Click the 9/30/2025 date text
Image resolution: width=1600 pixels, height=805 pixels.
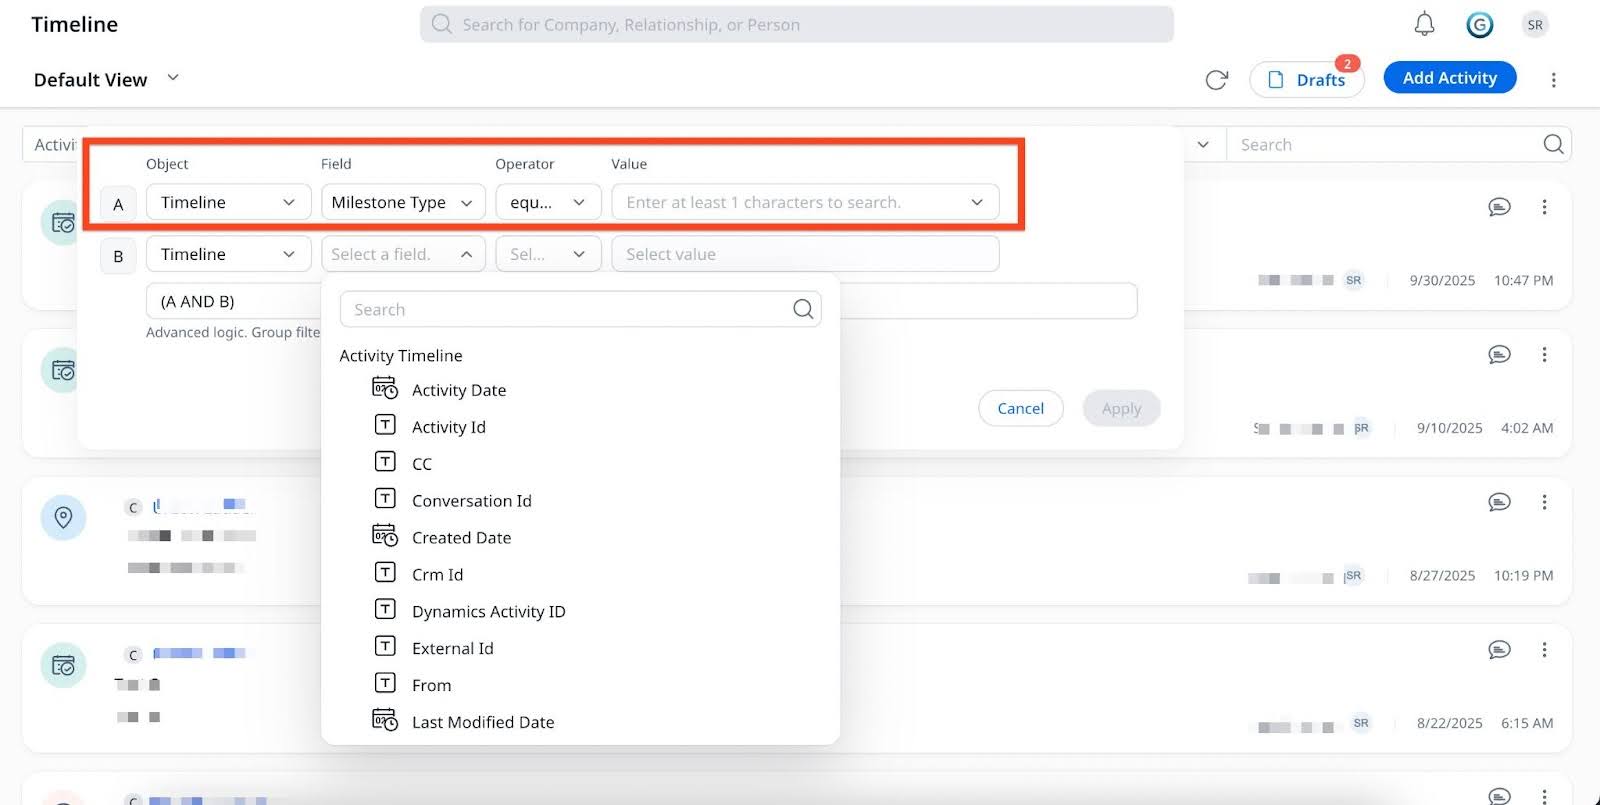[1442, 280]
